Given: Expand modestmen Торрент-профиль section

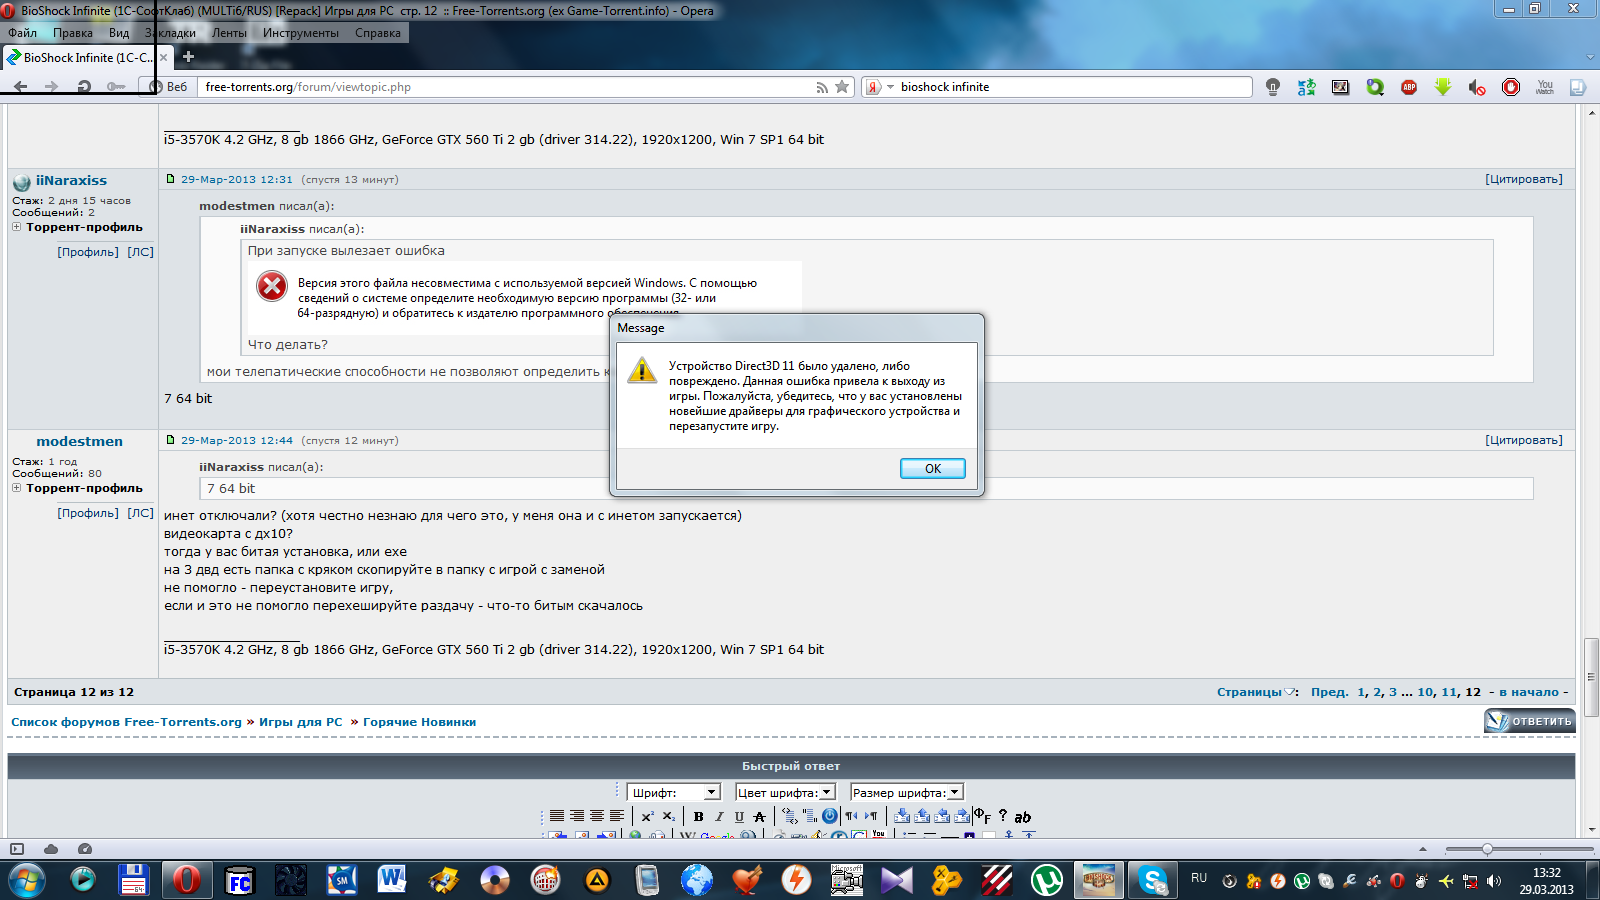Looking at the screenshot, I should tap(17, 488).
